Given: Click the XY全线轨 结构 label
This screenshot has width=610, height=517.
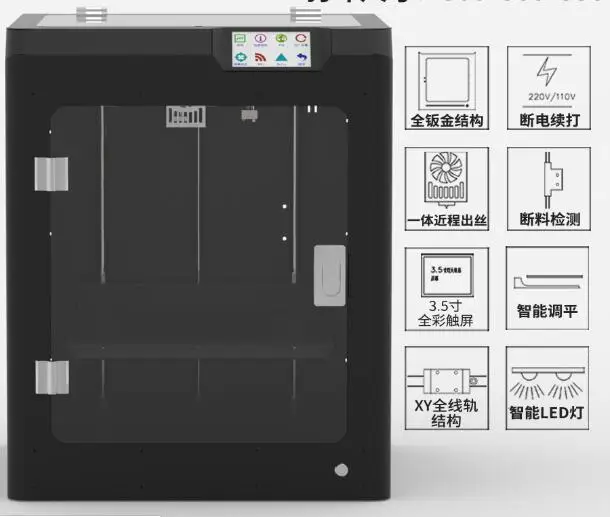Looking at the screenshot, I should pyautogui.click(x=446, y=413).
